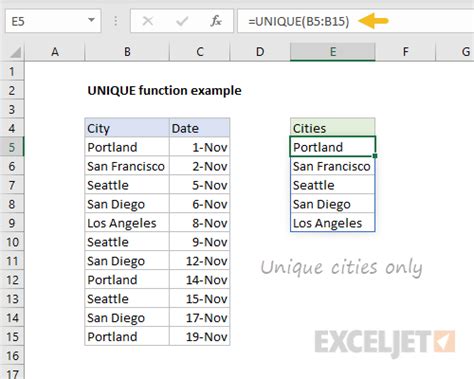Select column A header
Screen dimensions: 474x379
[x=55, y=52]
